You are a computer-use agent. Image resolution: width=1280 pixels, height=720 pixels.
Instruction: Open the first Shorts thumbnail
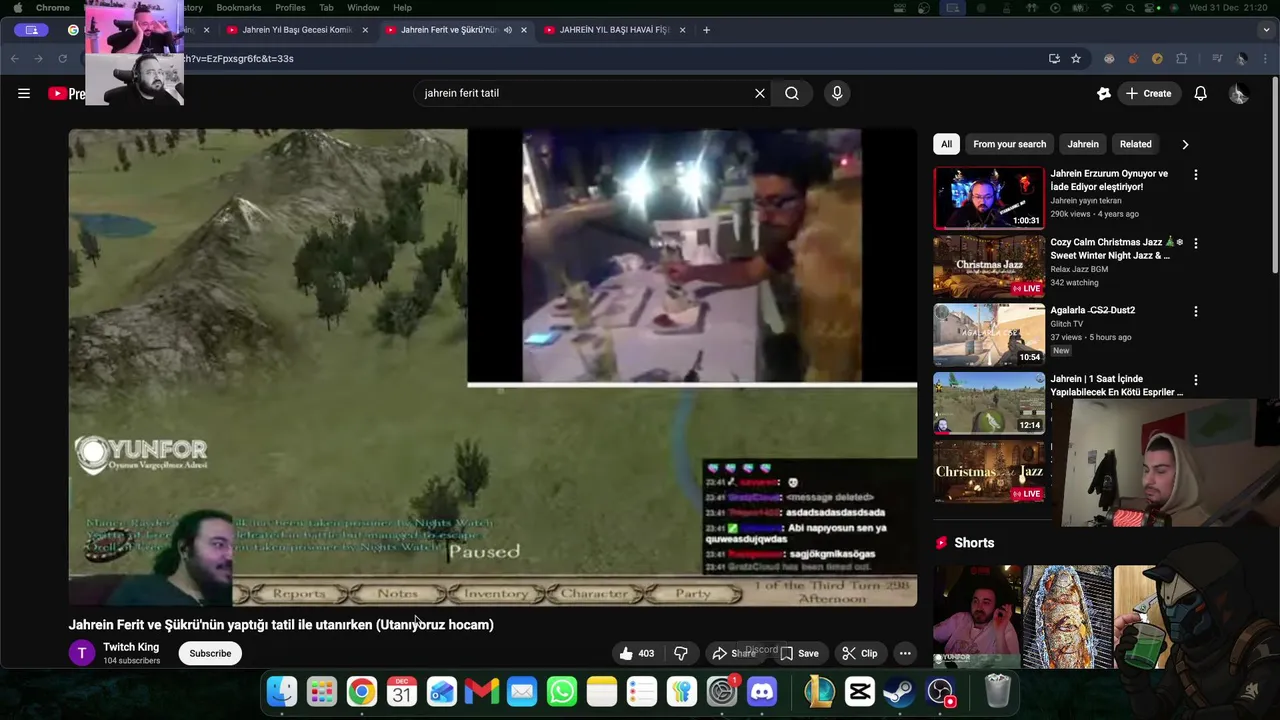976,616
